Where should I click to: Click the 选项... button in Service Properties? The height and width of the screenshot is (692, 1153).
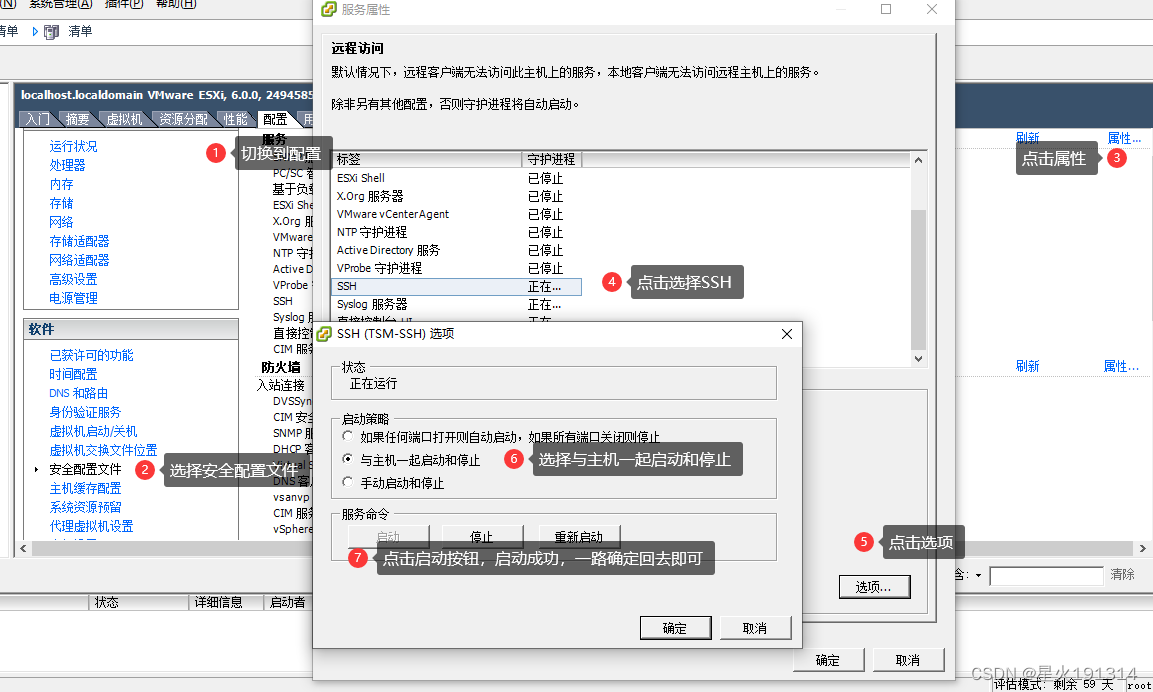[x=874, y=587]
